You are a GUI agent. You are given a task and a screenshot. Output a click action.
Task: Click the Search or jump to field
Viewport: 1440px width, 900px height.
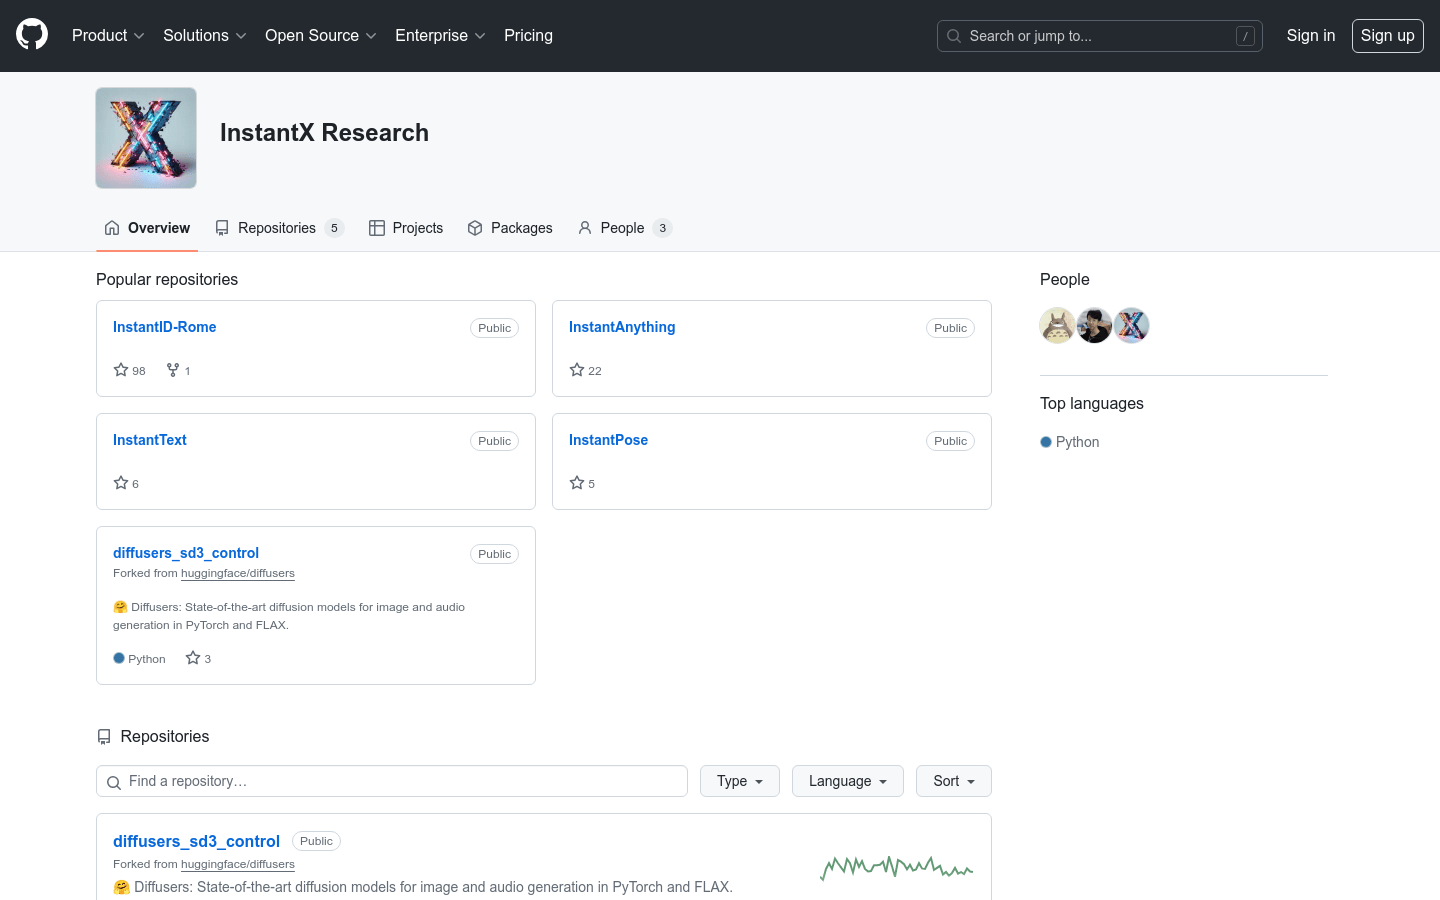point(1099,36)
